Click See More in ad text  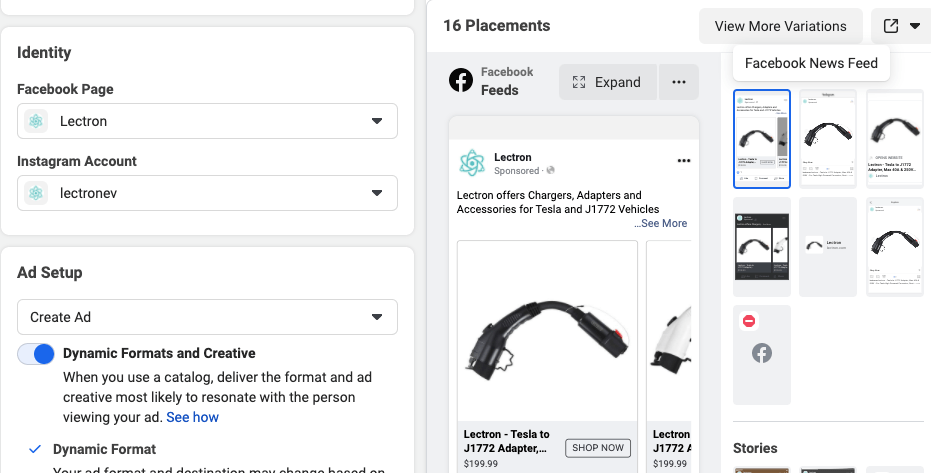663,223
